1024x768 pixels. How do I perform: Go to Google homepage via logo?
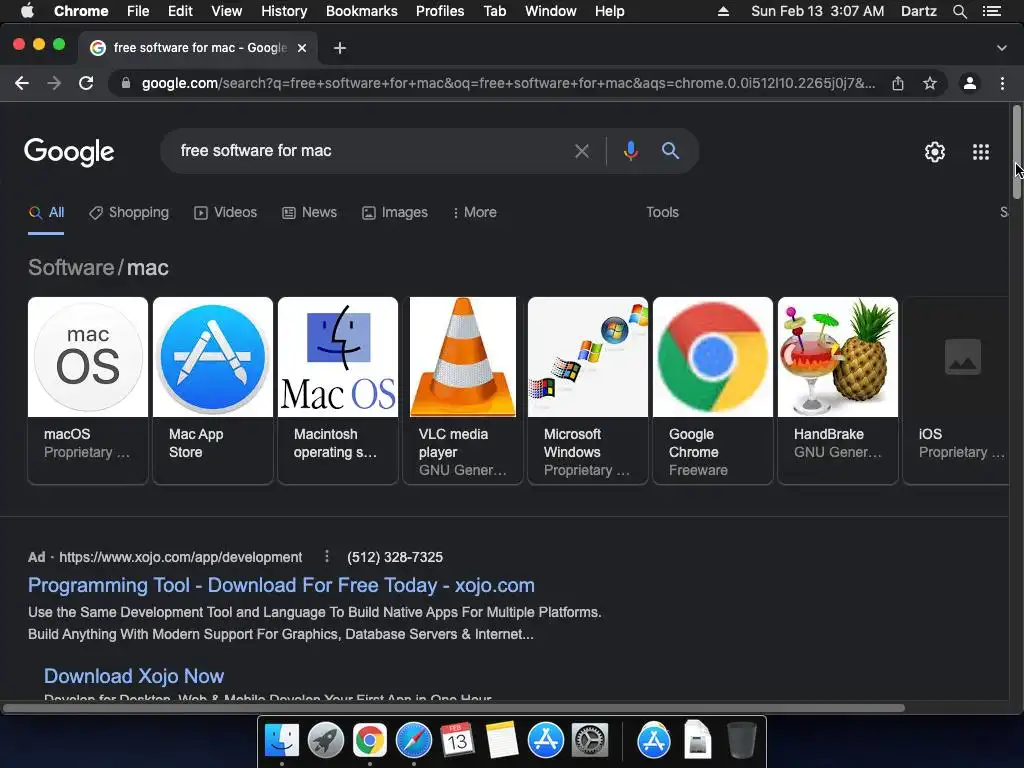[x=69, y=152]
